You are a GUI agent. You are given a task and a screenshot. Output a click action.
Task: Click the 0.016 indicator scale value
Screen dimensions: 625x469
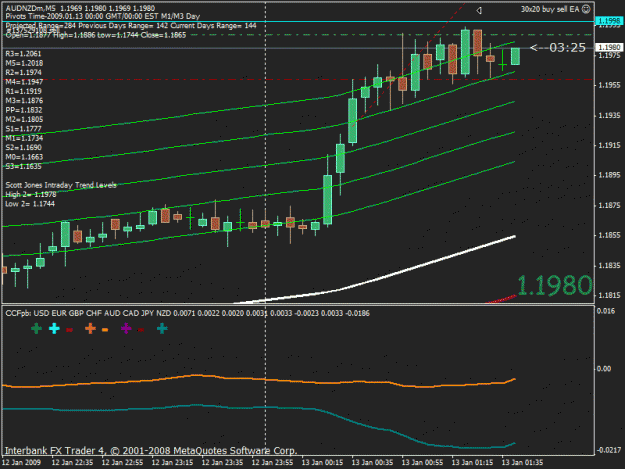click(605, 311)
